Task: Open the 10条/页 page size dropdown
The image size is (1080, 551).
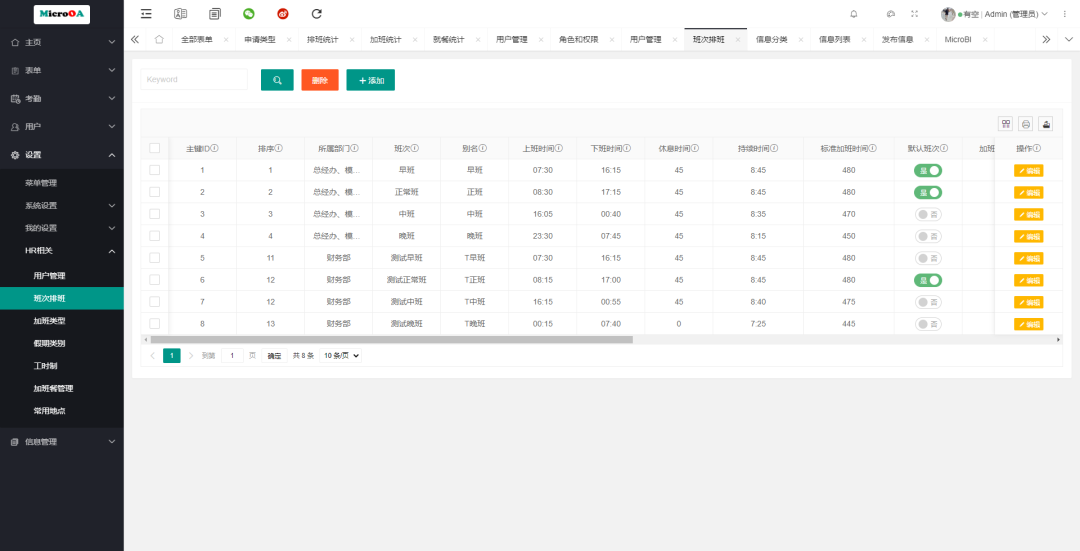Action: pyautogui.click(x=340, y=355)
